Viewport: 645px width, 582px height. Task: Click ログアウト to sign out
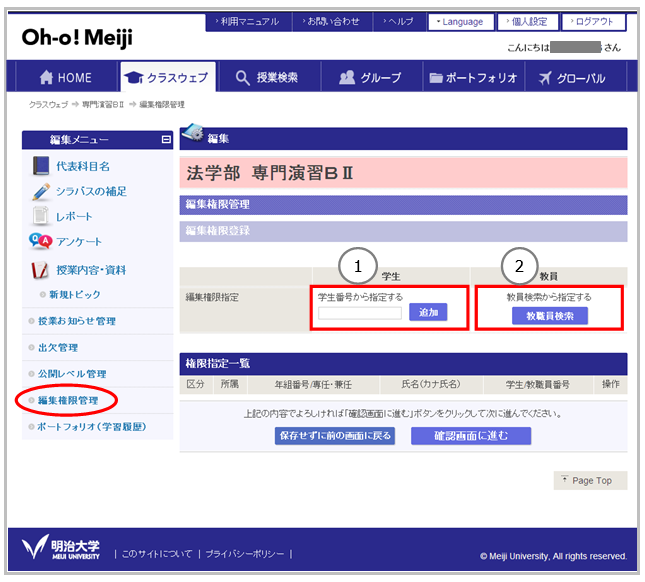(x=593, y=22)
